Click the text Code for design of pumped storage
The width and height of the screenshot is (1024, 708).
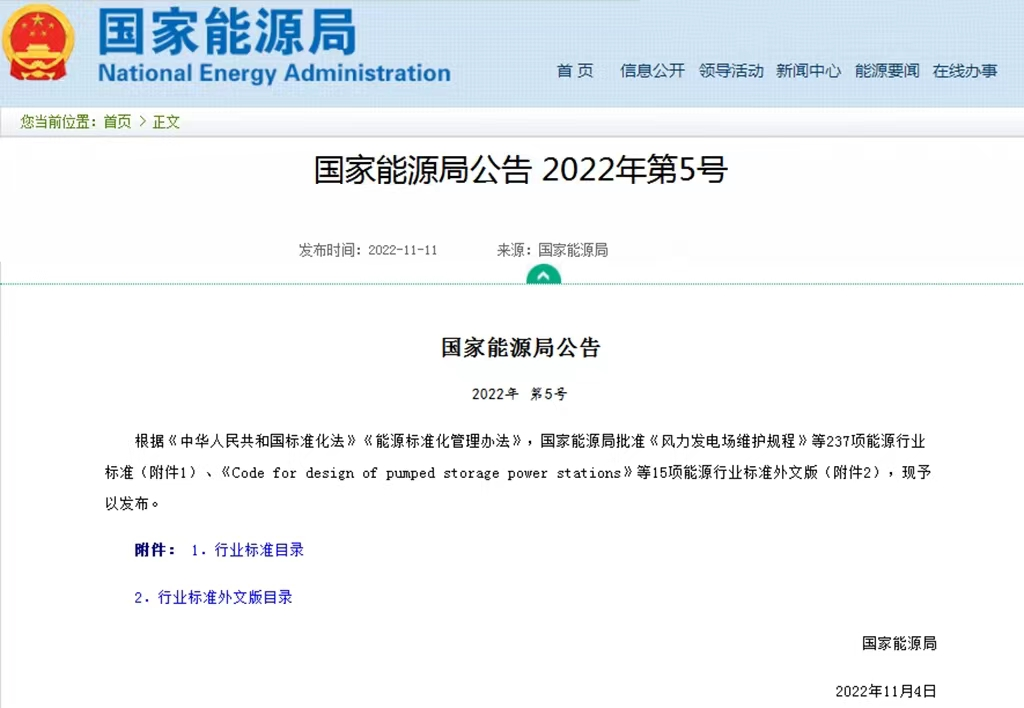tap(364, 473)
